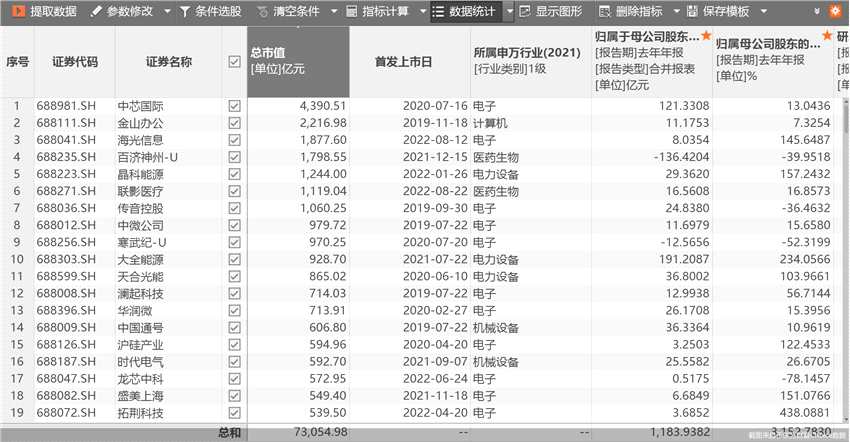Click net profit cell 191.2087
This screenshot has height=442, width=850.
coord(684,259)
